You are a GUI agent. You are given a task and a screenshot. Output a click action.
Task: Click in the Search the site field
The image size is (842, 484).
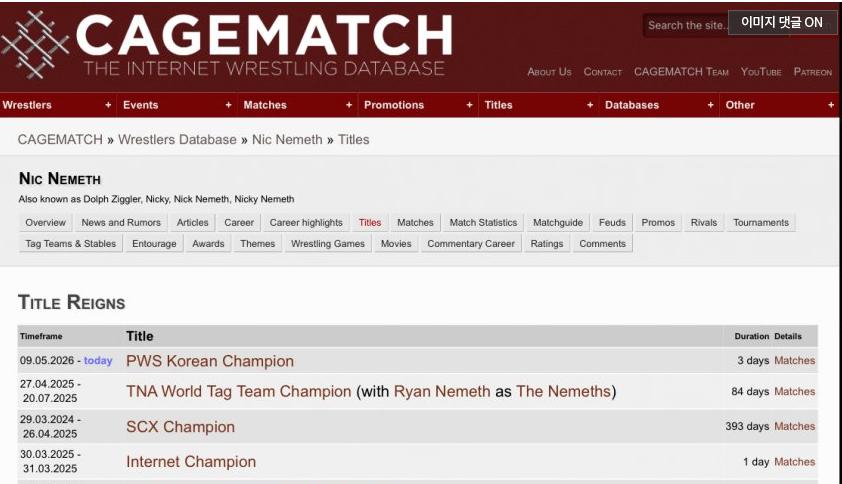(x=686, y=25)
